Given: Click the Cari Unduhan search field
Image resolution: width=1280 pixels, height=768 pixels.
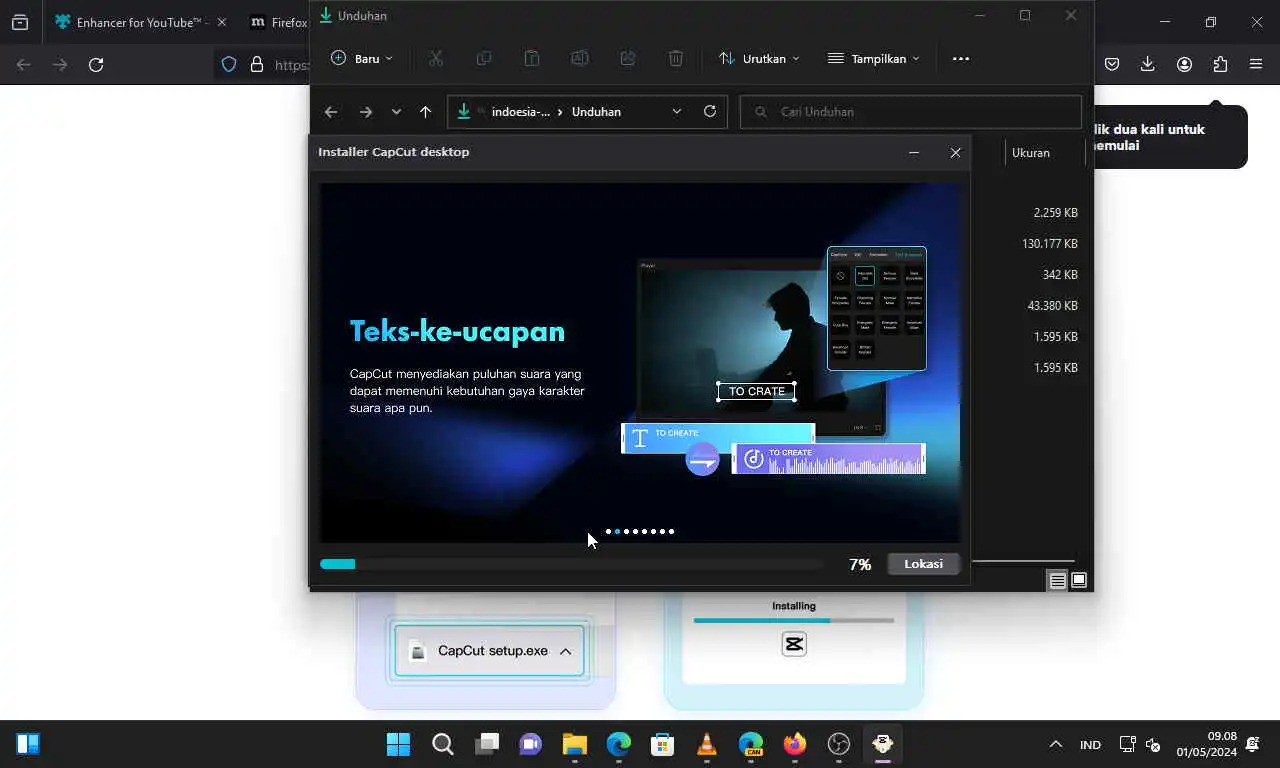Looking at the screenshot, I should [911, 112].
